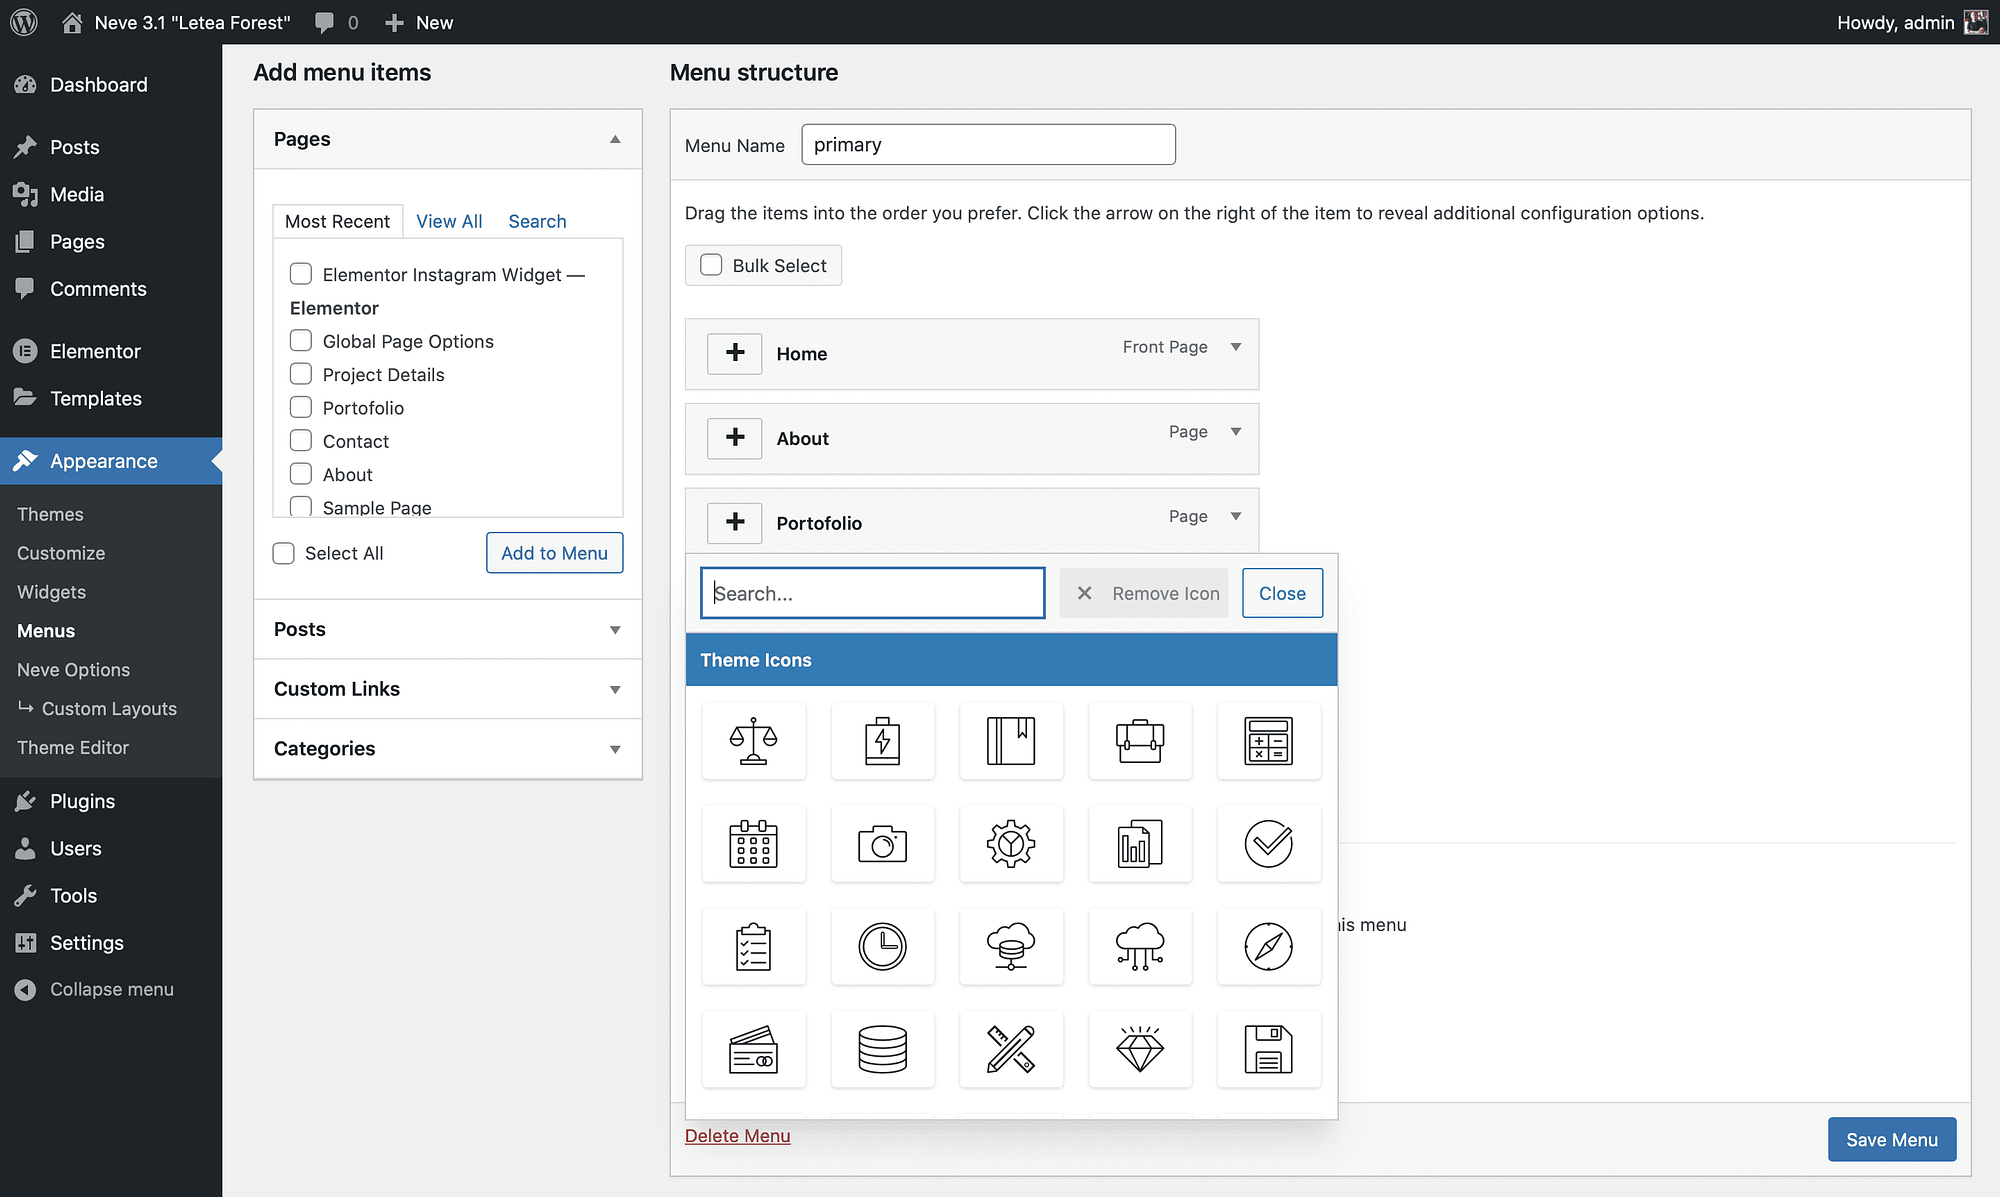Screen dimensions: 2000x1197
Task: Select the briefcase theme icon
Action: [1140, 741]
